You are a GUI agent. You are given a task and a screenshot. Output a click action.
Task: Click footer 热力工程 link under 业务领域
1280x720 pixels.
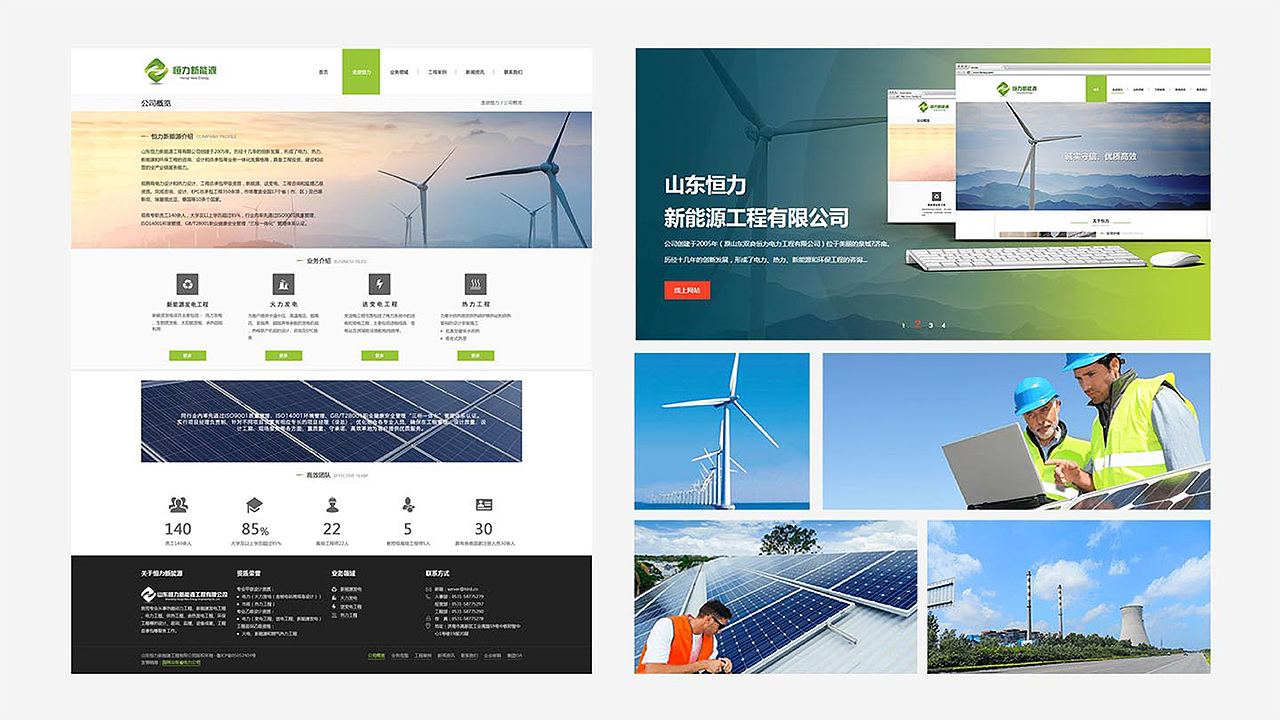pyautogui.click(x=344, y=615)
